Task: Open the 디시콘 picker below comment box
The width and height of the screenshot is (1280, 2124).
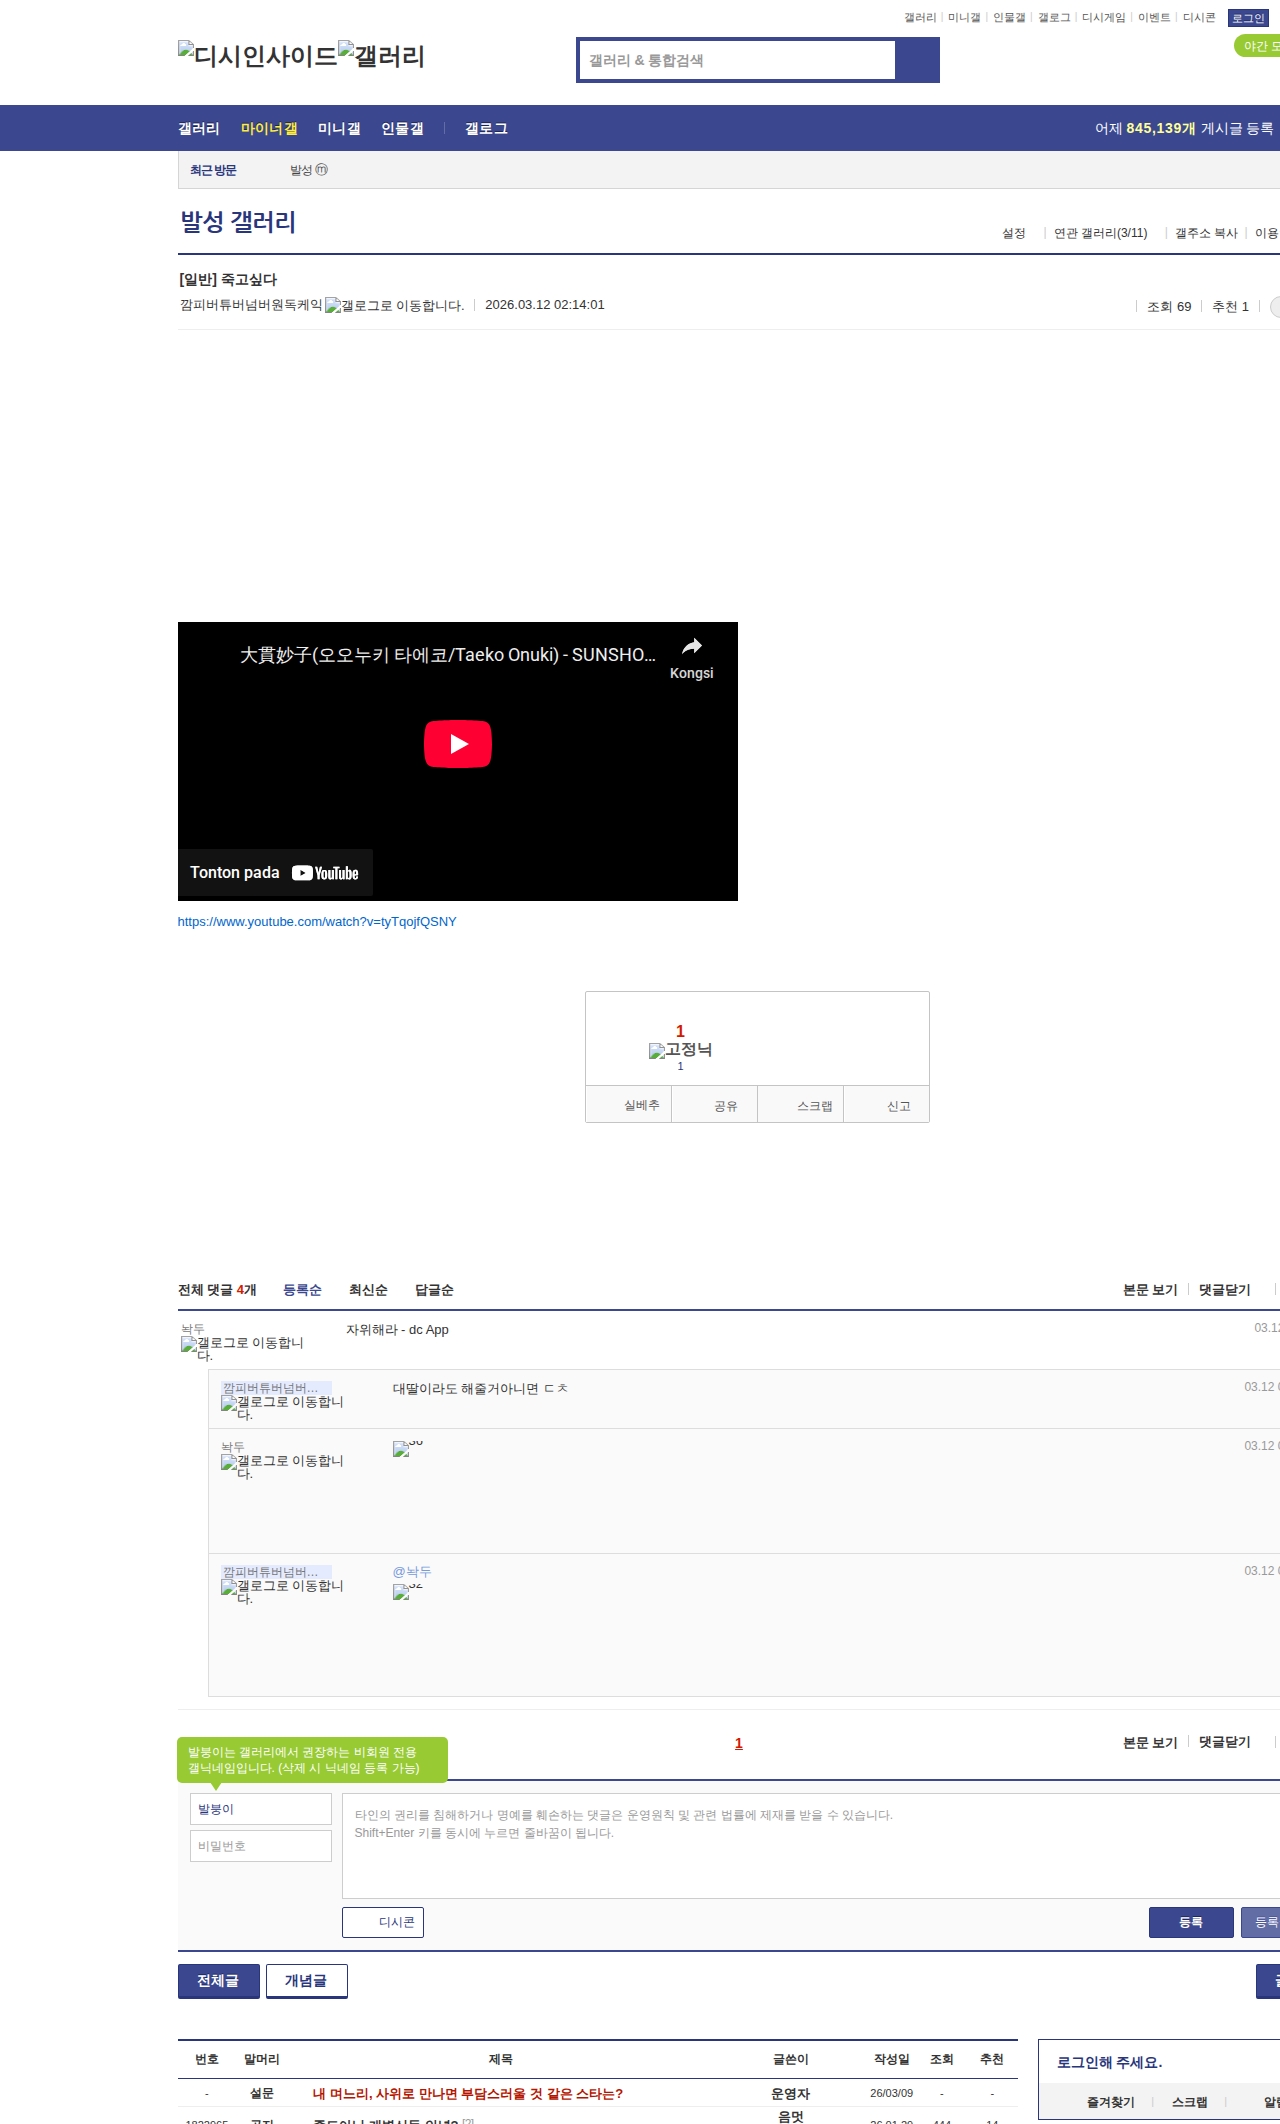Action: 383,1922
